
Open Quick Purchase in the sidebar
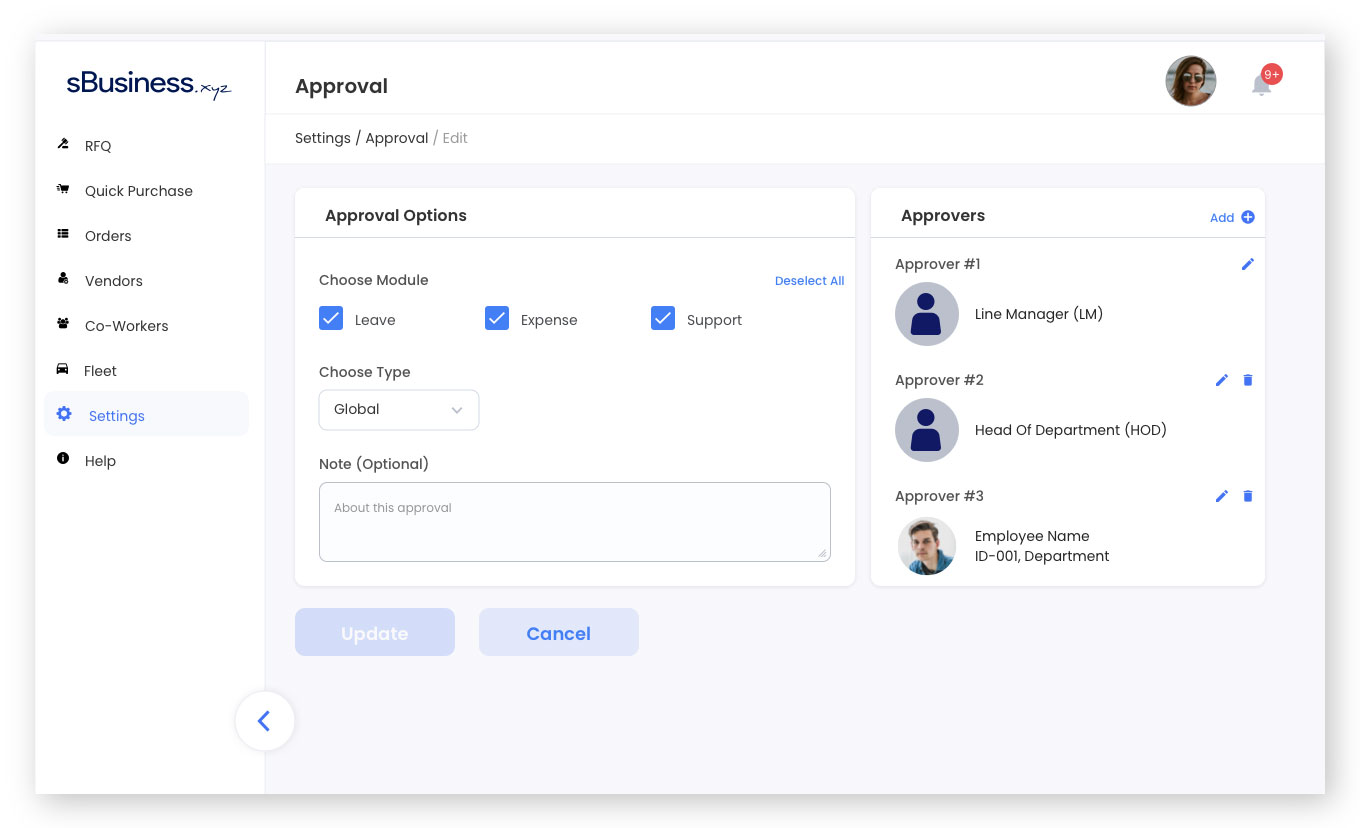tap(138, 191)
